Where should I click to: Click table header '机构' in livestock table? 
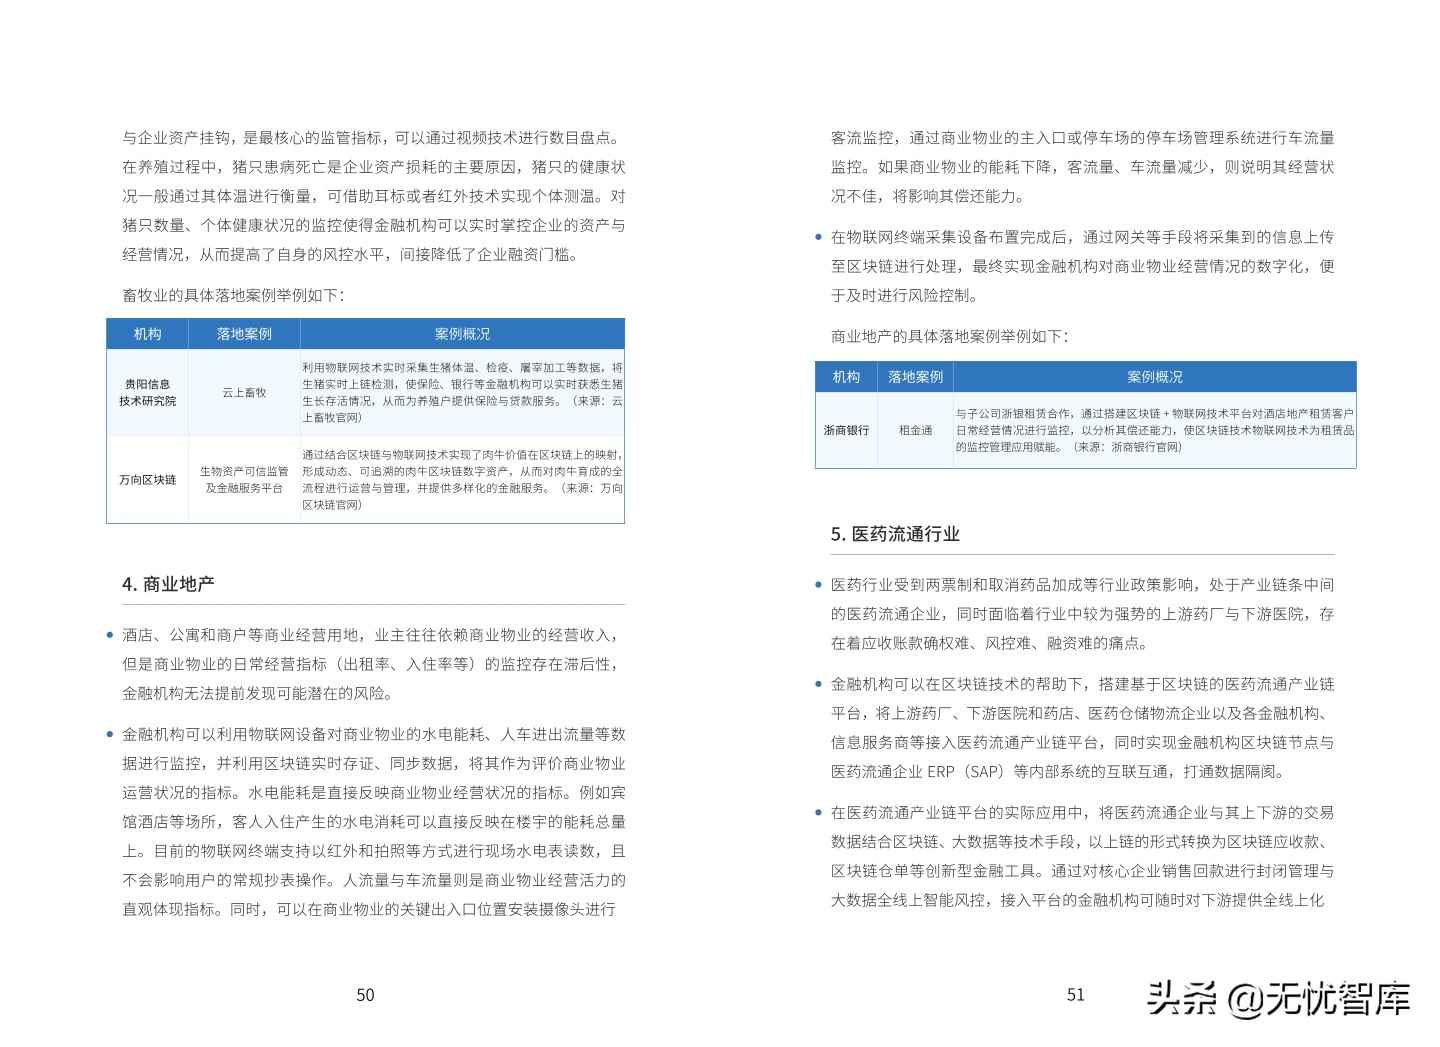click(x=147, y=334)
